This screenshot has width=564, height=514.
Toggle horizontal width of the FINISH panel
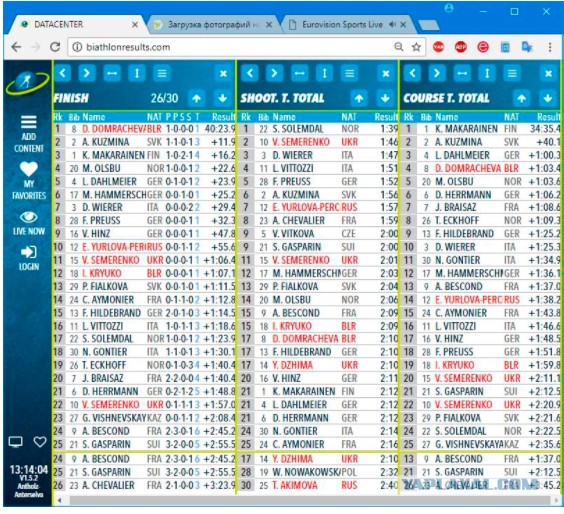click(112, 73)
